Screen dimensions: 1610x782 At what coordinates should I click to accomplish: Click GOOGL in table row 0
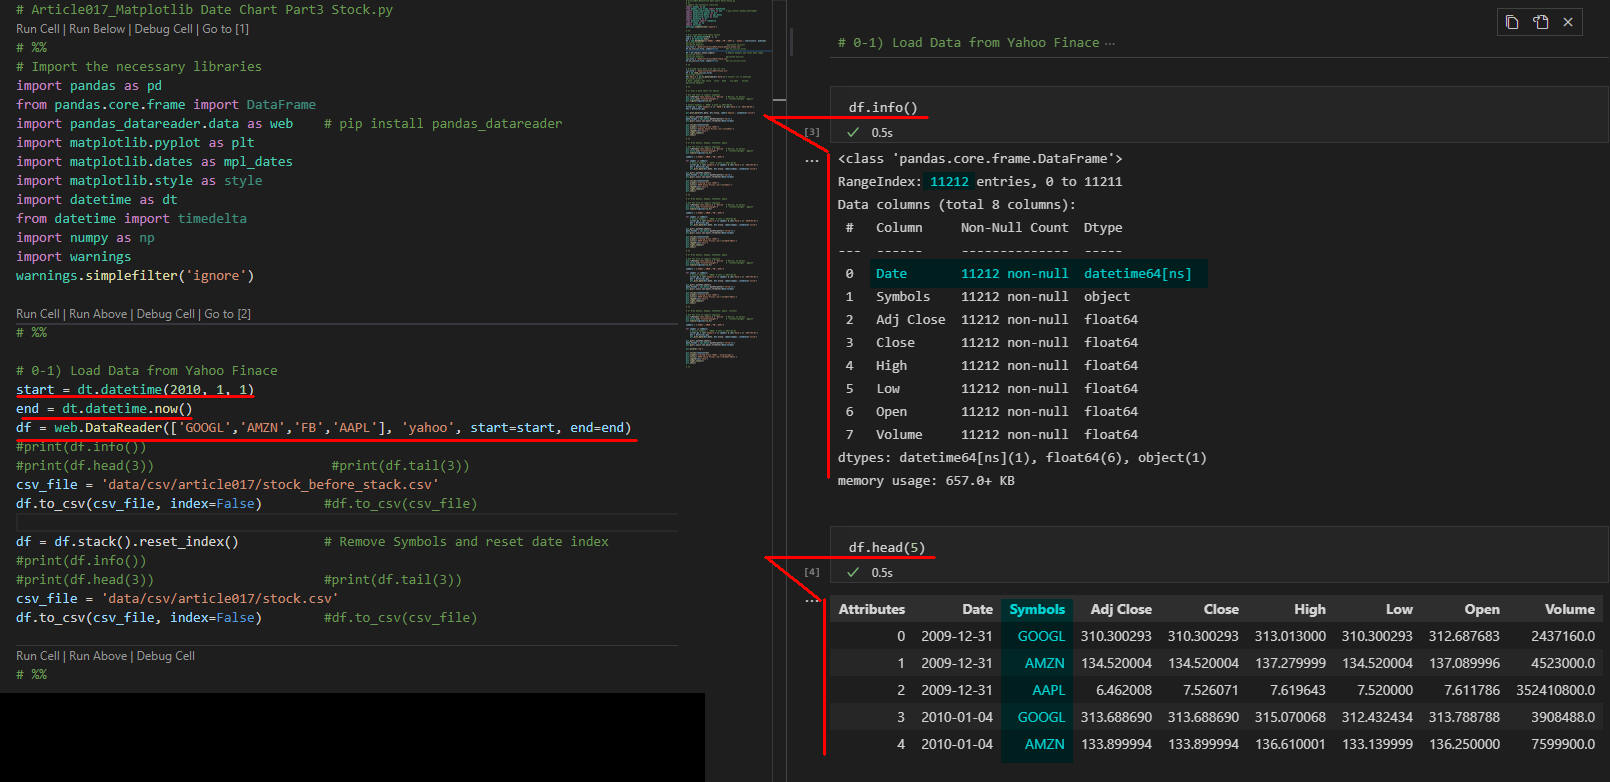pos(1042,636)
